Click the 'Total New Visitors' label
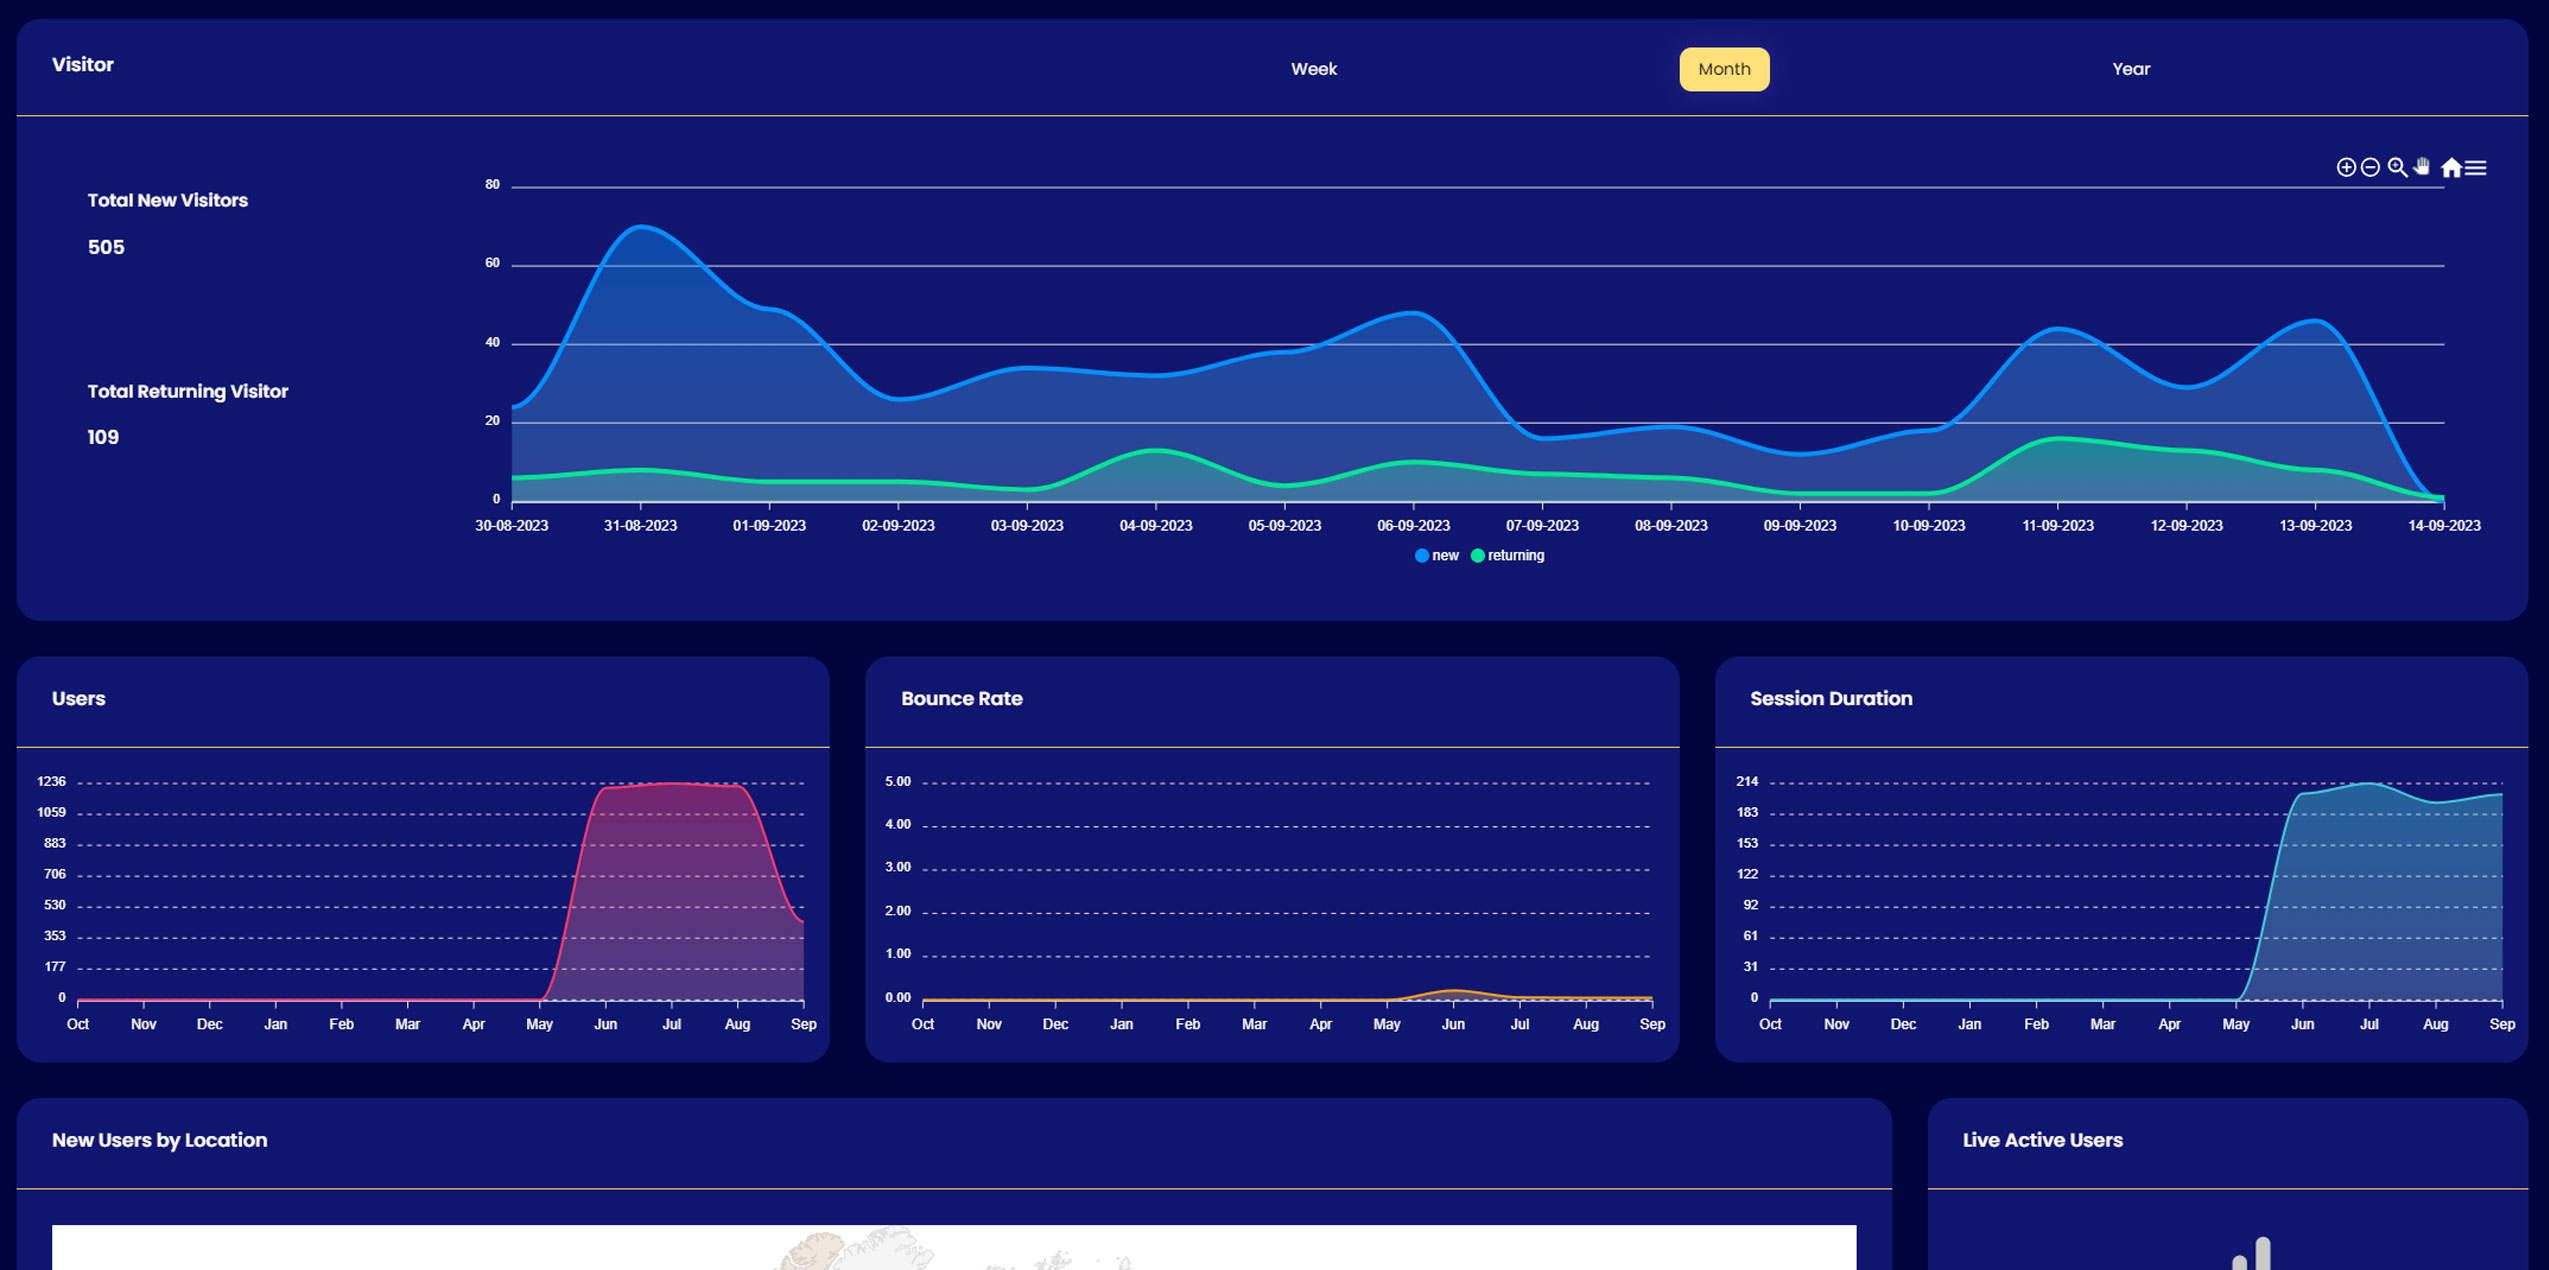The height and width of the screenshot is (1270, 2549). tap(167, 200)
